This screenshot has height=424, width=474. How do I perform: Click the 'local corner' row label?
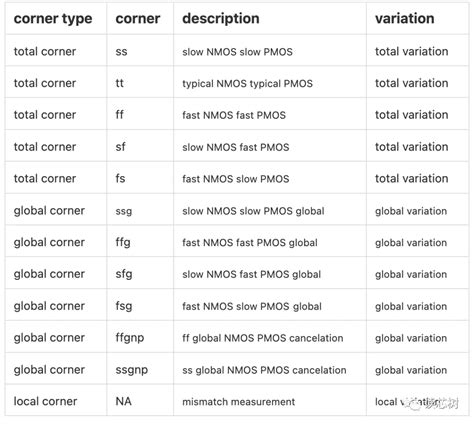click(x=45, y=401)
